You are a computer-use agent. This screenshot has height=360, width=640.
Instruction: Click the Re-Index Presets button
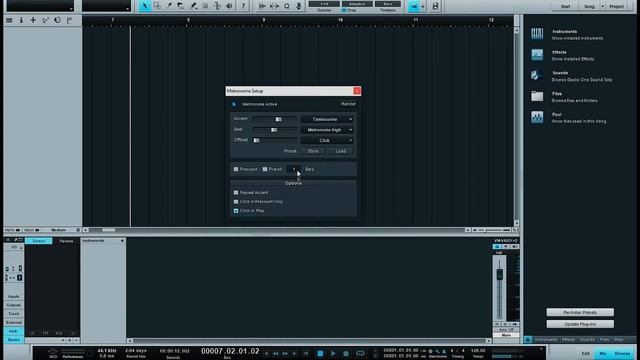coord(580,312)
